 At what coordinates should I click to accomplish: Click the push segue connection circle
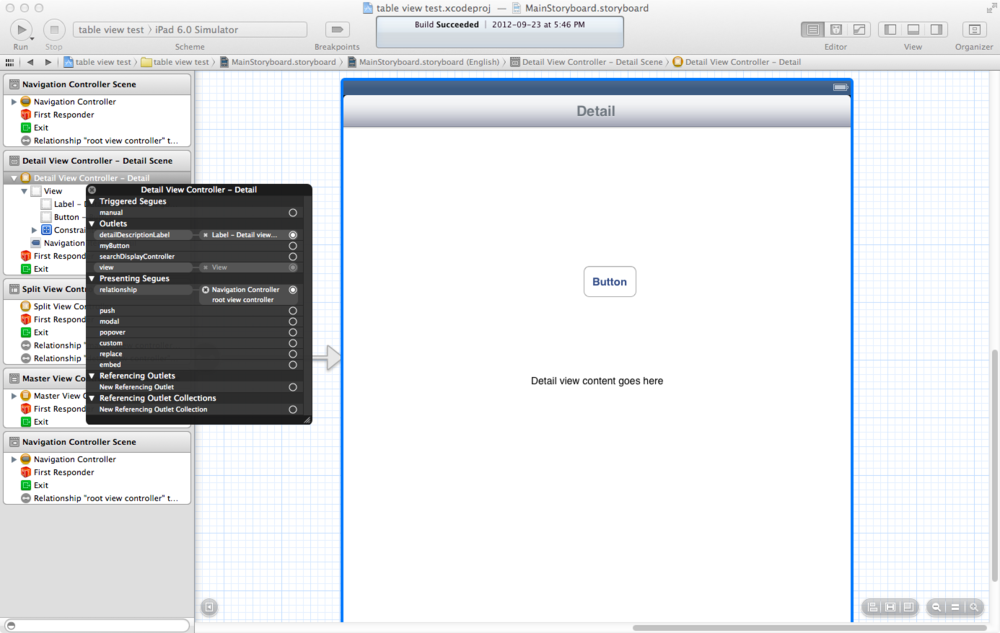coord(293,311)
